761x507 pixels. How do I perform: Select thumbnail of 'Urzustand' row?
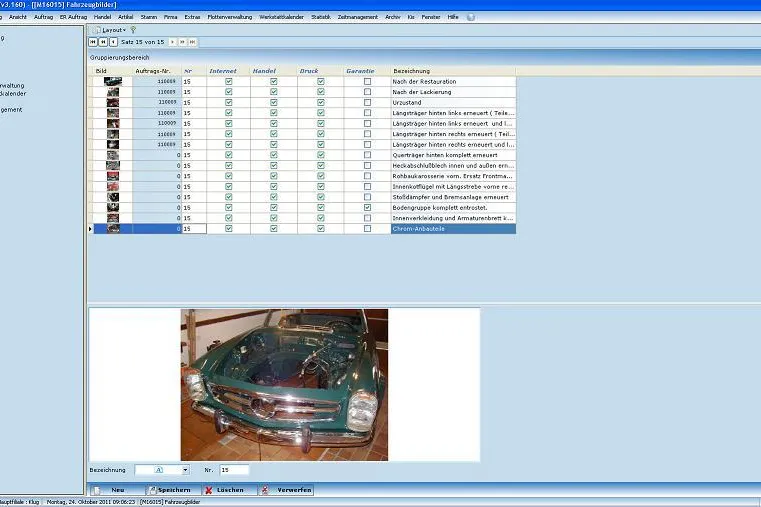pos(113,102)
